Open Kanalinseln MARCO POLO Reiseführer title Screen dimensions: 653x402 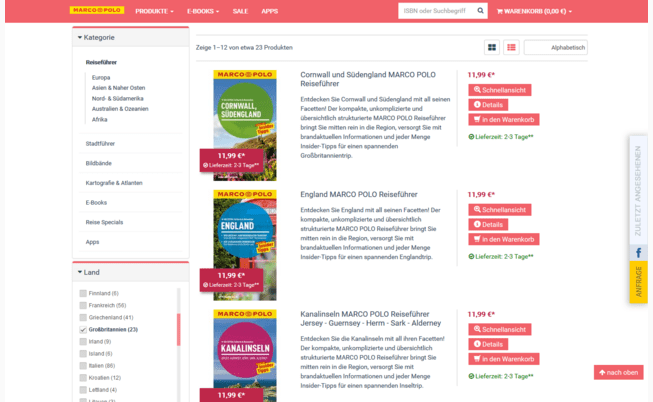coord(371,319)
